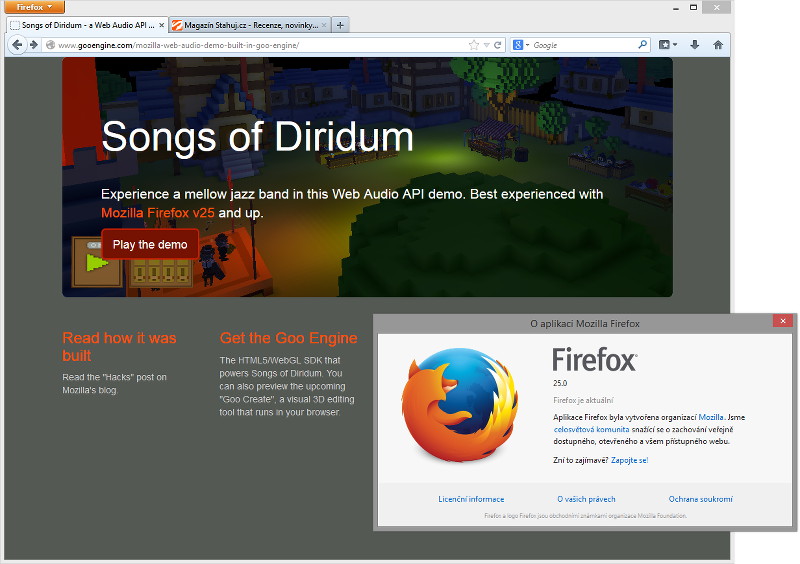Close the Magazín Stahuj.cz tab
Screen dimensions: 800x564
324,25
